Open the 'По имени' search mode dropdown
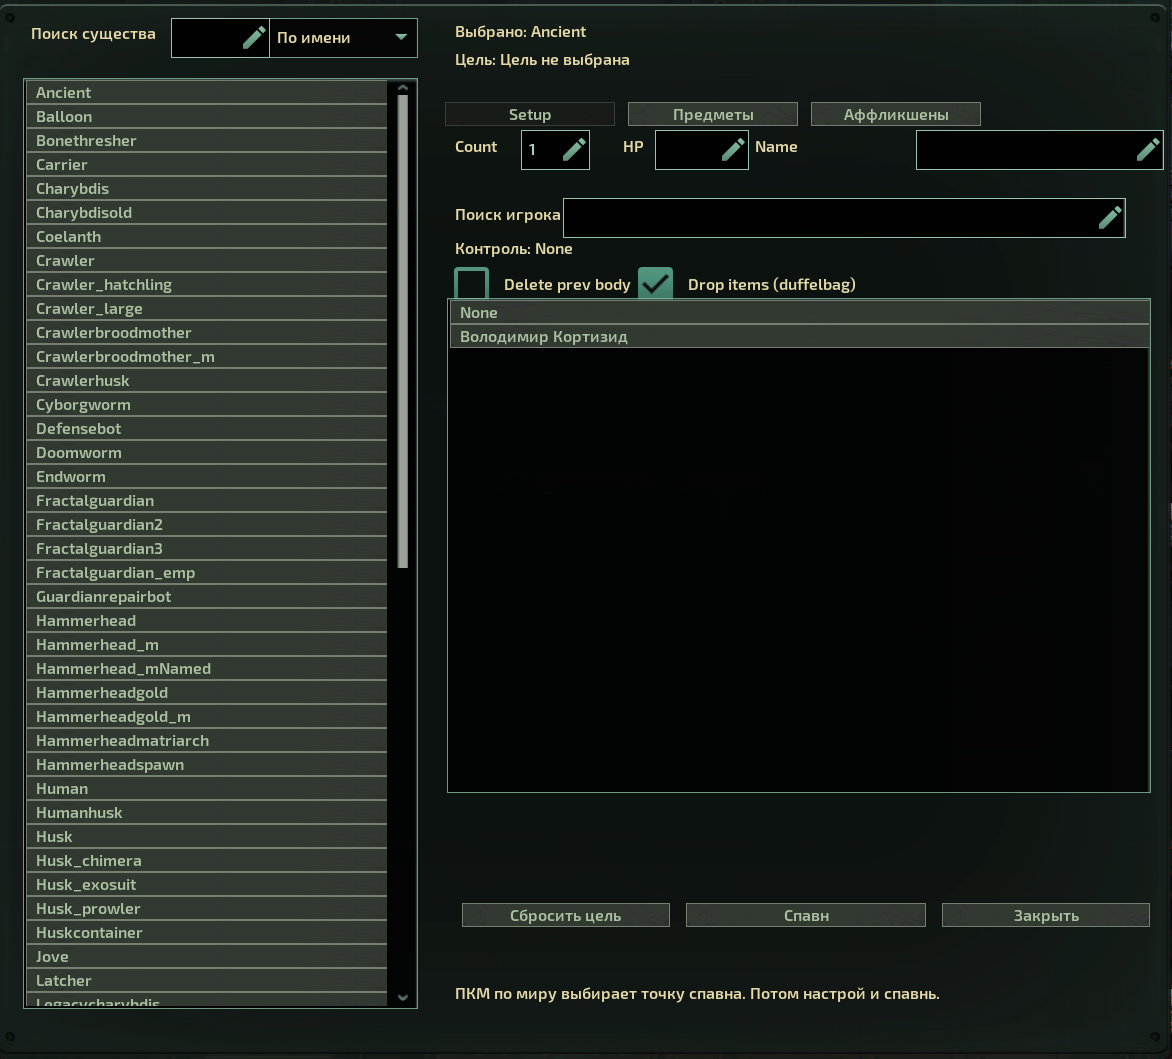Screen dimensions: 1172x1059 tap(343, 37)
